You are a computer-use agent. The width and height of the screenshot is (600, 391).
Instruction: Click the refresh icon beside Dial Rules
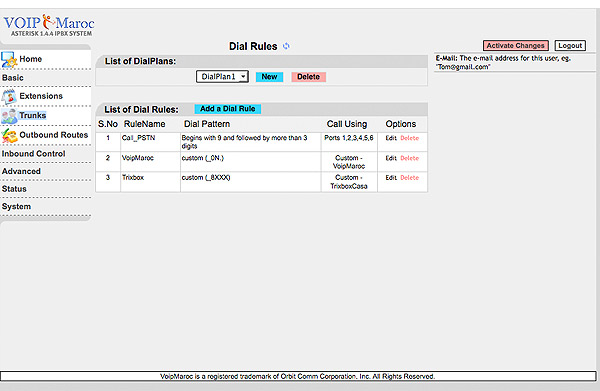click(286, 46)
